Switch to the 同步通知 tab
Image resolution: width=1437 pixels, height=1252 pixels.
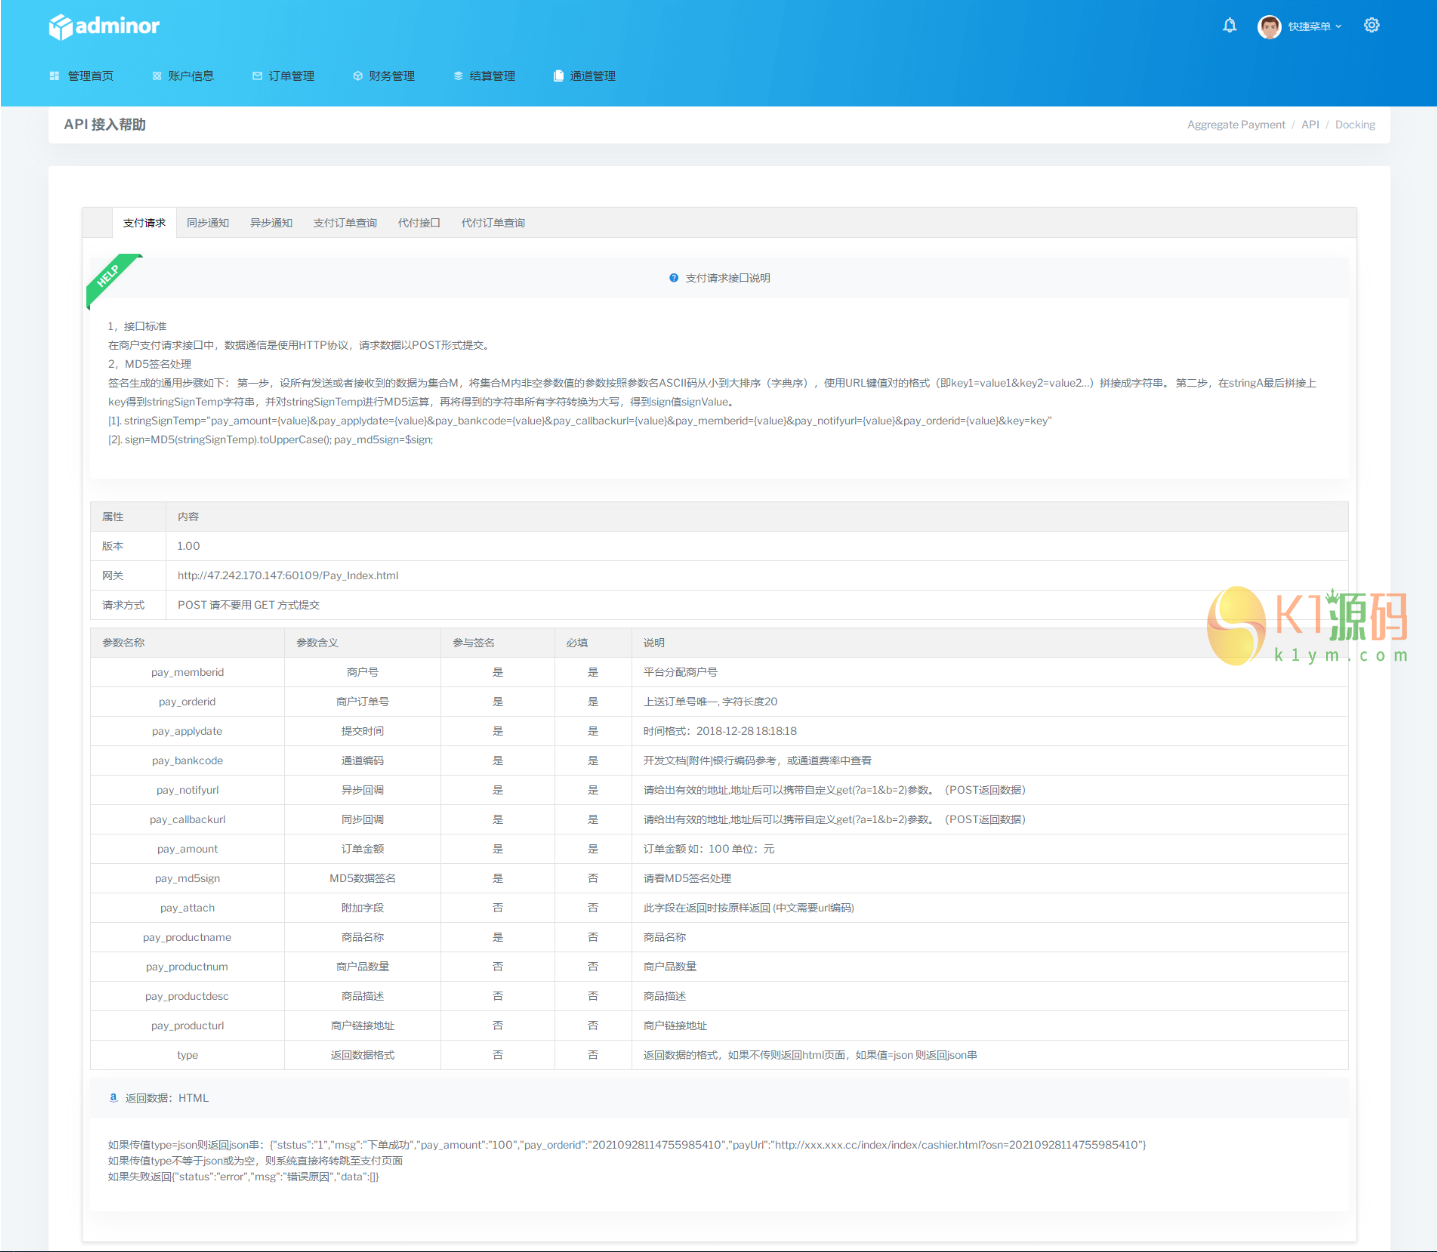pyautogui.click(x=208, y=223)
